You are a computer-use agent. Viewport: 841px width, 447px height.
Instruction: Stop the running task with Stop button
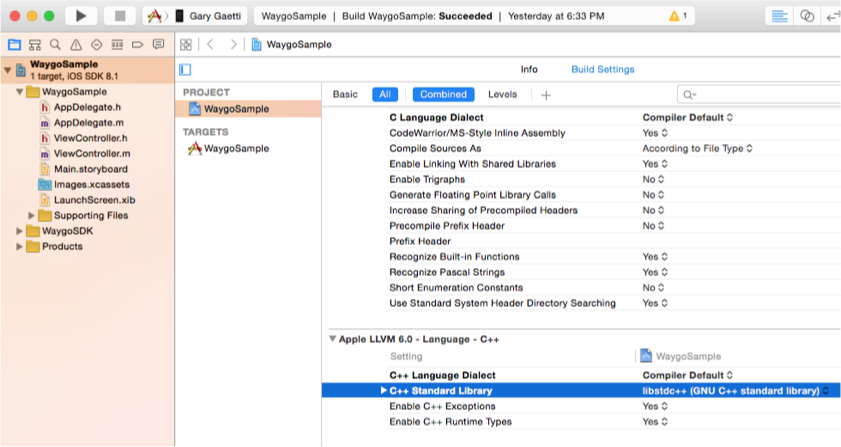point(120,16)
